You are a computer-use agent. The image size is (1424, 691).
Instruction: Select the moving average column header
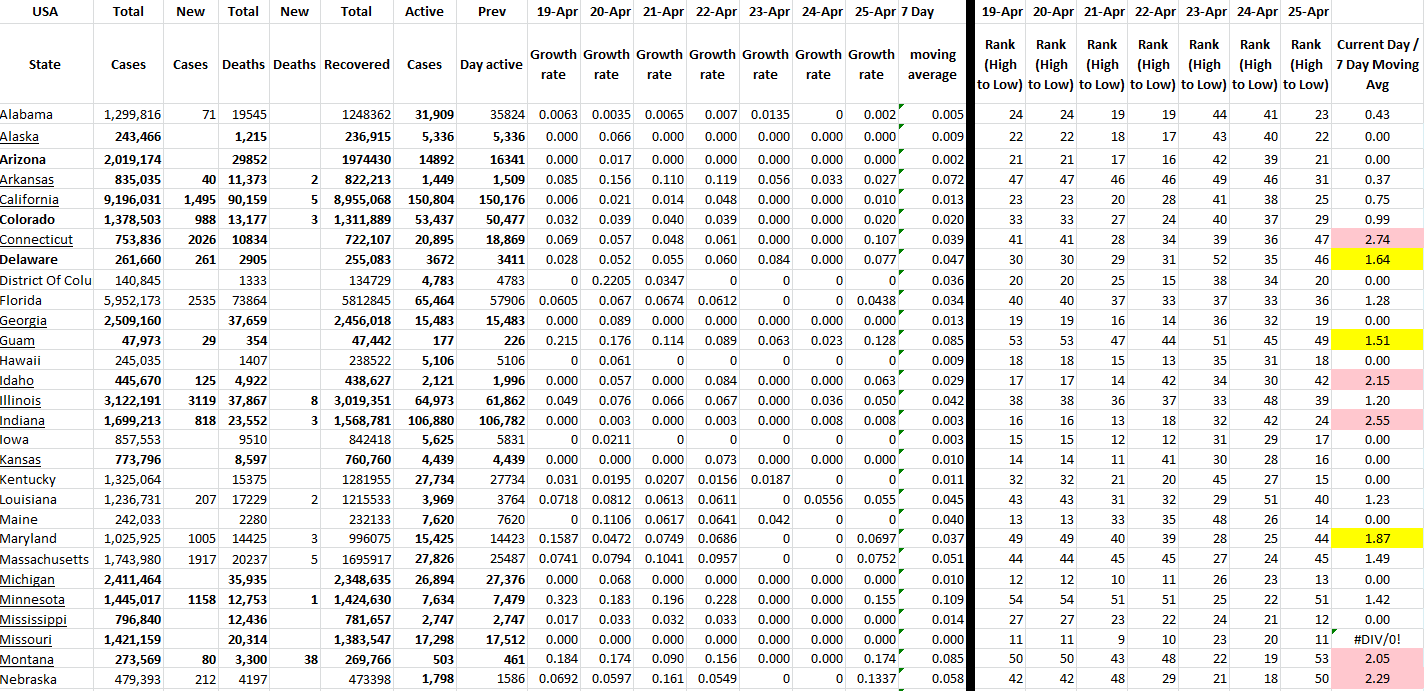pos(932,64)
